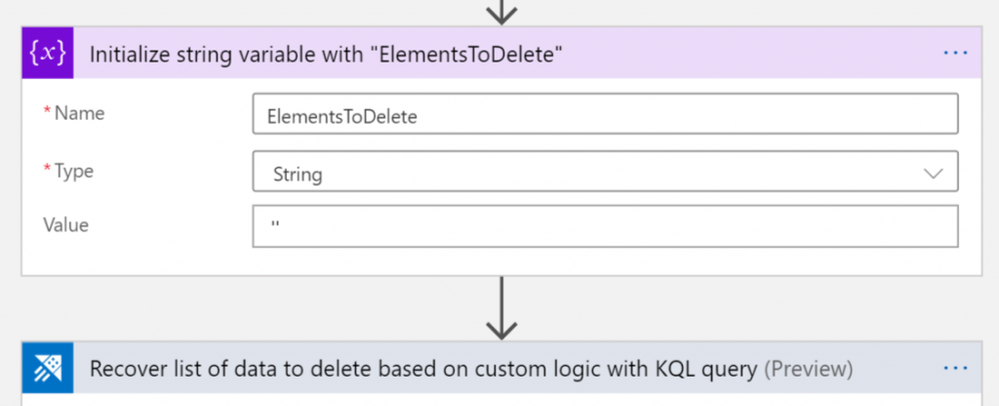Expand the Recover list of data card
The height and width of the screenshot is (406, 999).
pyautogui.click(x=501, y=368)
